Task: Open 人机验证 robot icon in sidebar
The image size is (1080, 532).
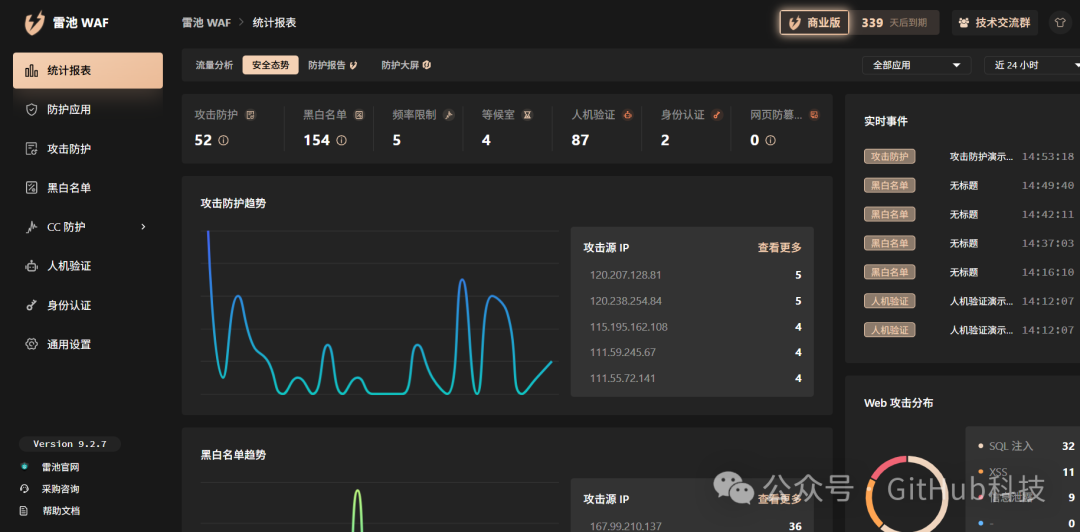Action: point(31,266)
